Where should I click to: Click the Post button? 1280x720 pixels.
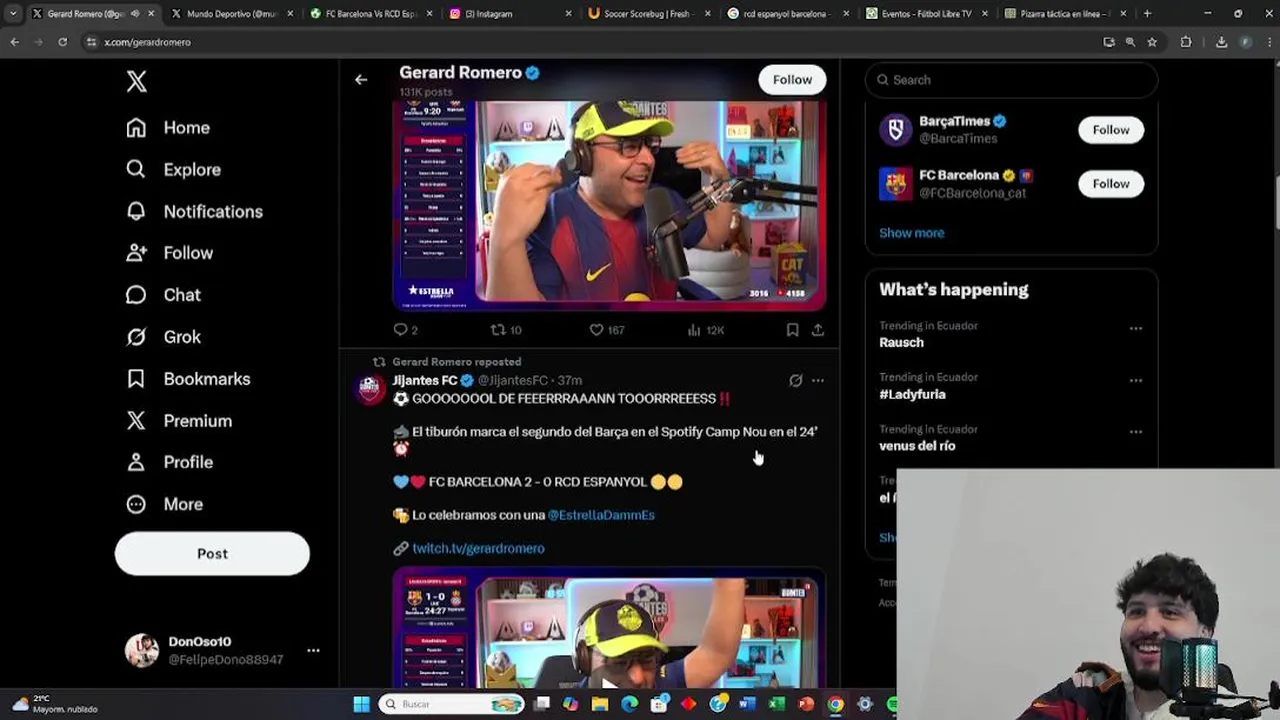[x=212, y=553]
